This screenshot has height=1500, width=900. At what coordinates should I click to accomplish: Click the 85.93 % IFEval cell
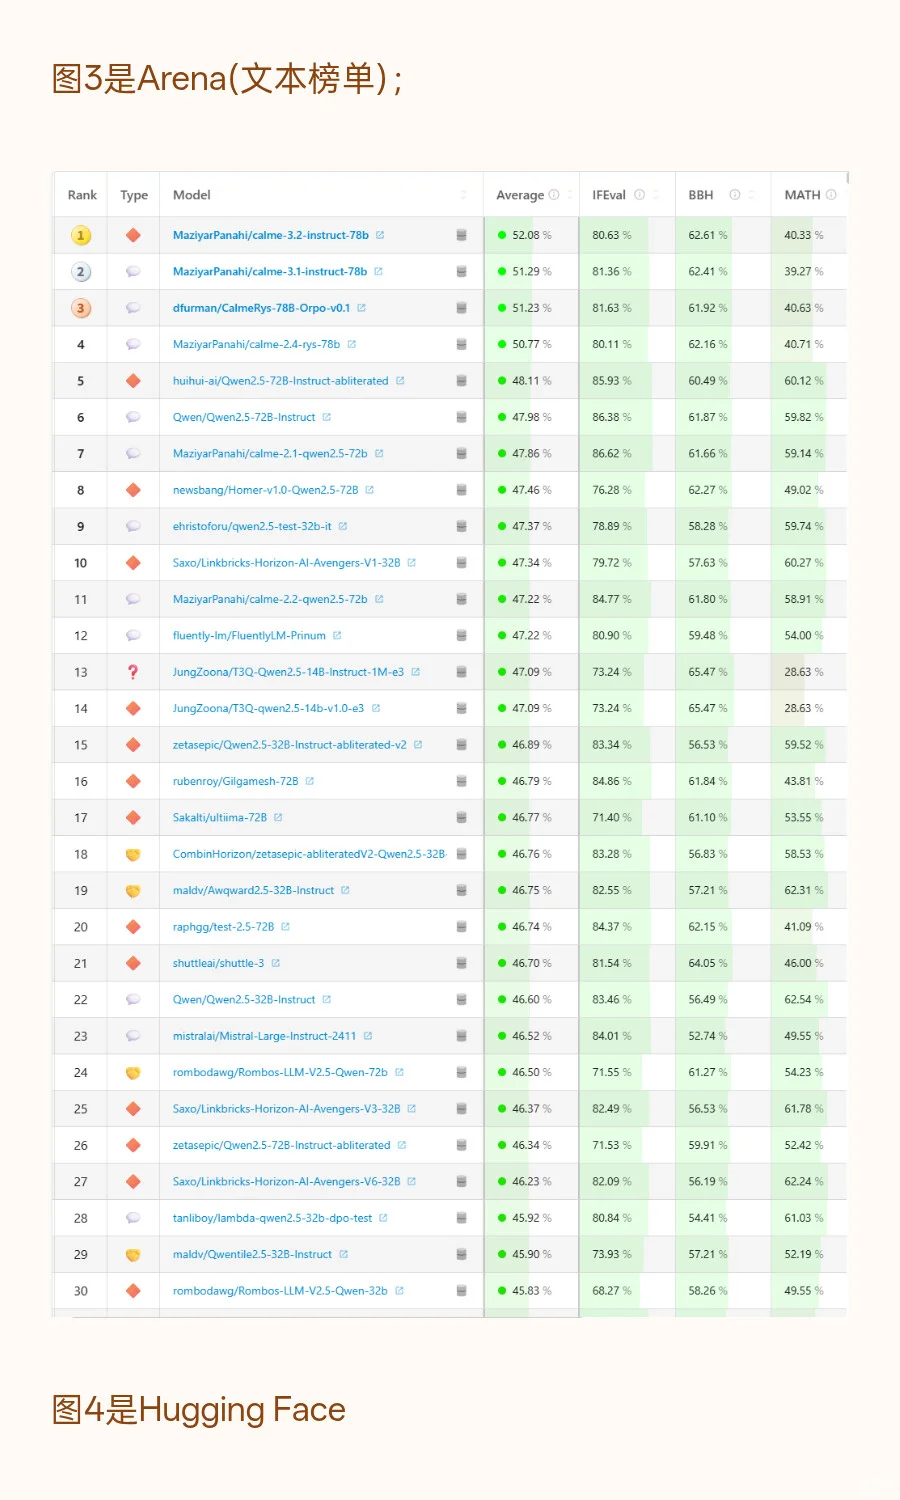(x=627, y=381)
